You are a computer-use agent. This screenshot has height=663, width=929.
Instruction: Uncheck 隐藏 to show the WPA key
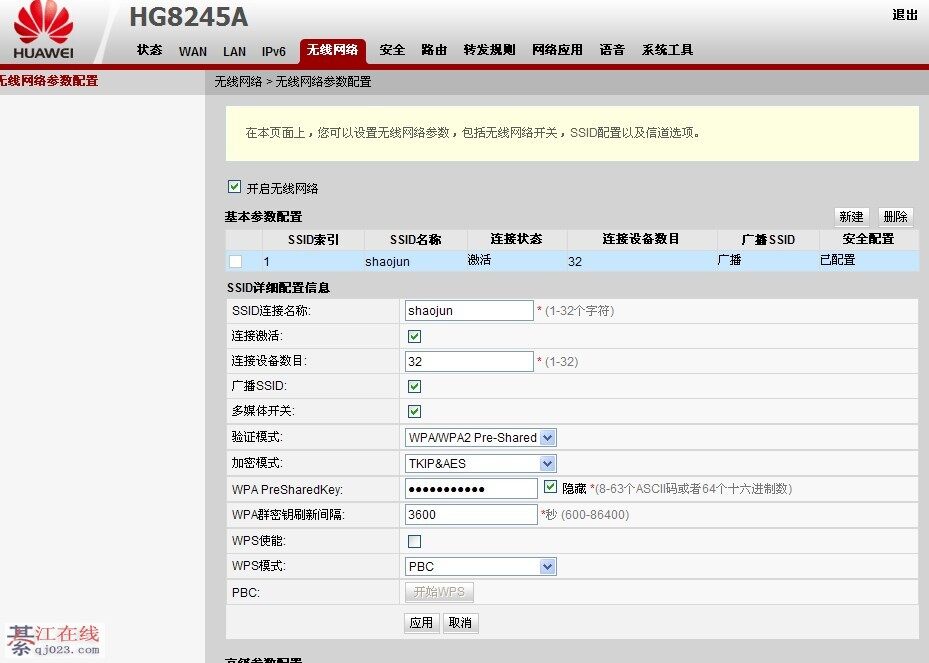550,487
